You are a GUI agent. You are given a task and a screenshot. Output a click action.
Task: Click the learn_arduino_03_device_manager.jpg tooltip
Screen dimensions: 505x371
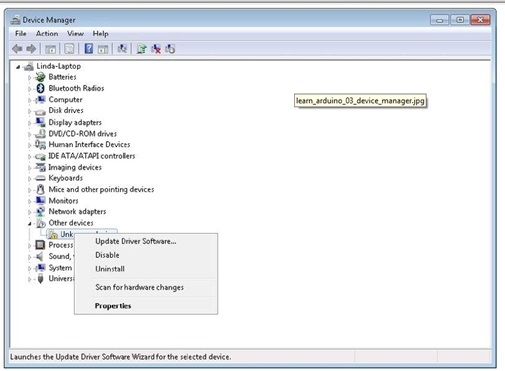tap(360, 101)
